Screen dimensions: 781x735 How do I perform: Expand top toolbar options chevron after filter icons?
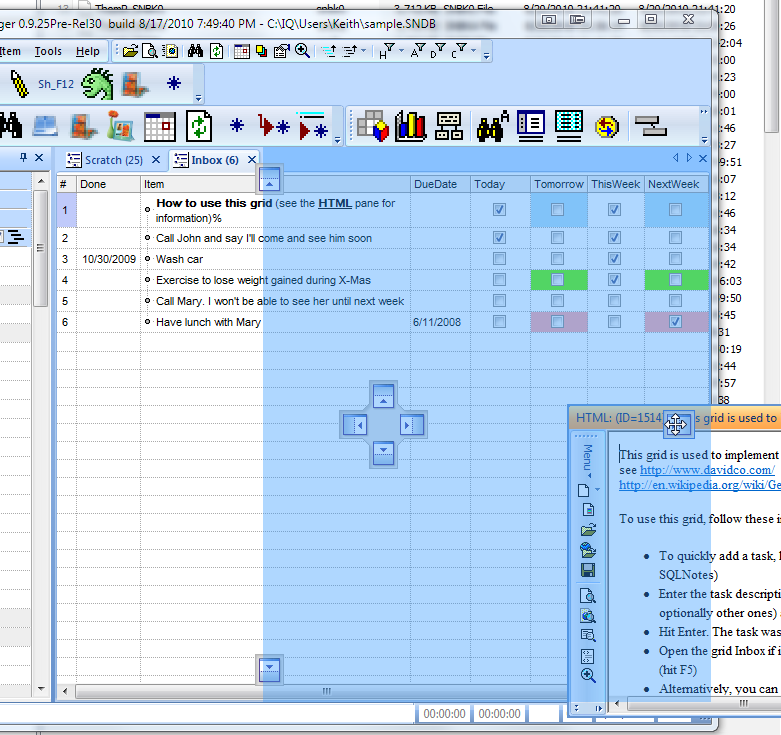click(x=486, y=56)
